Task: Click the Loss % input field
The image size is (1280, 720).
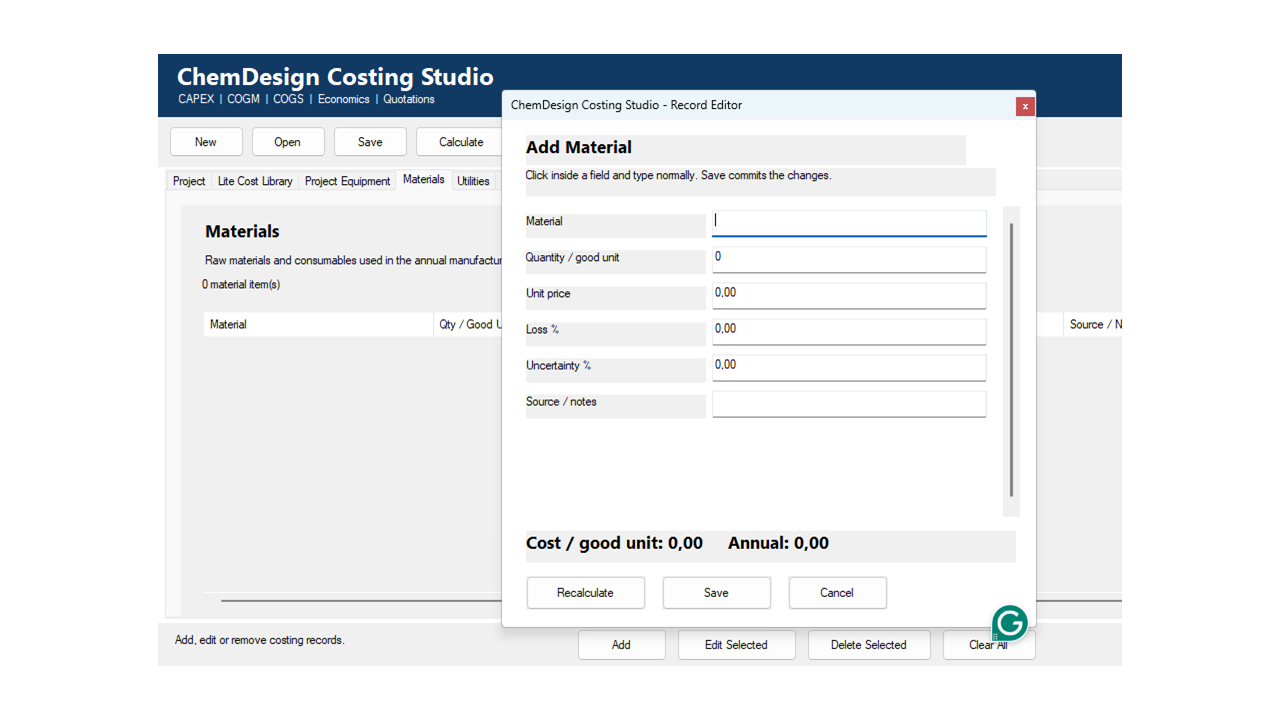Action: [x=849, y=331]
